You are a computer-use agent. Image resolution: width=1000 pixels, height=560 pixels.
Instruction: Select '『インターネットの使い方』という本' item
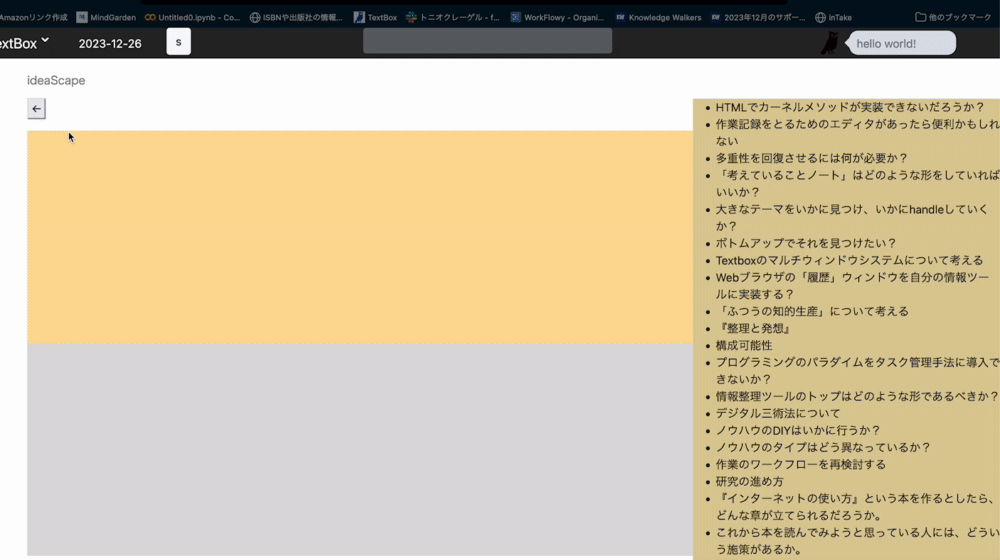tap(855, 507)
